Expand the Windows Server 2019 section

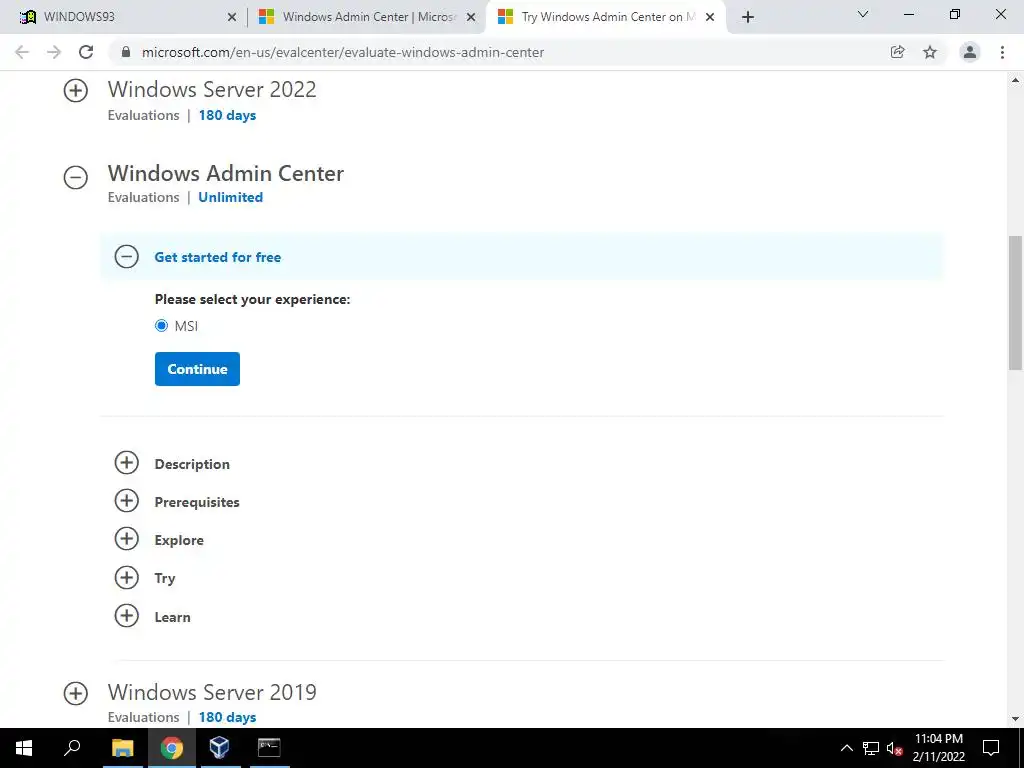(76, 693)
